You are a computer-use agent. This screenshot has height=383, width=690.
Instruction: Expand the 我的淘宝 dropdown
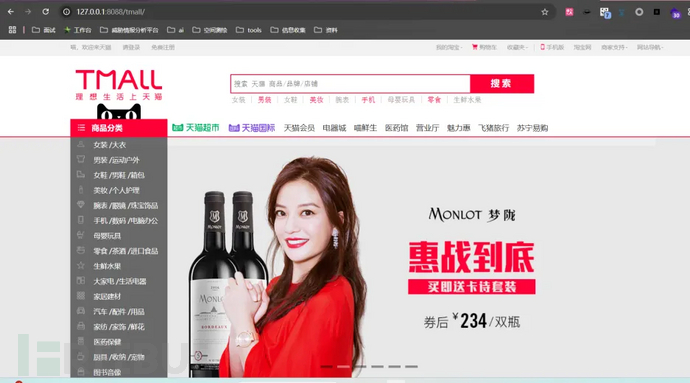tap(449, 47)
